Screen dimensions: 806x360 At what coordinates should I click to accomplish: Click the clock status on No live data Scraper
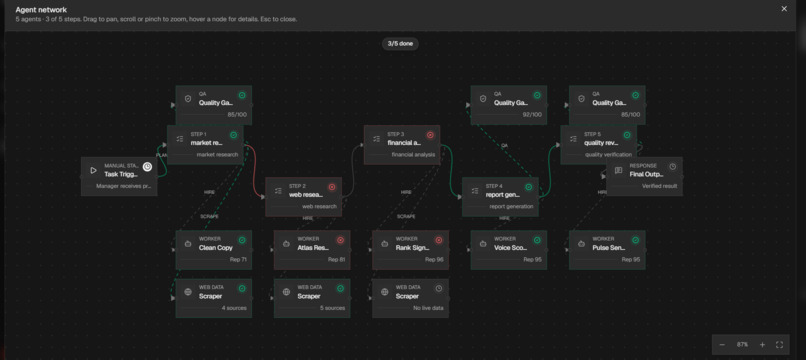click(438, 289)
